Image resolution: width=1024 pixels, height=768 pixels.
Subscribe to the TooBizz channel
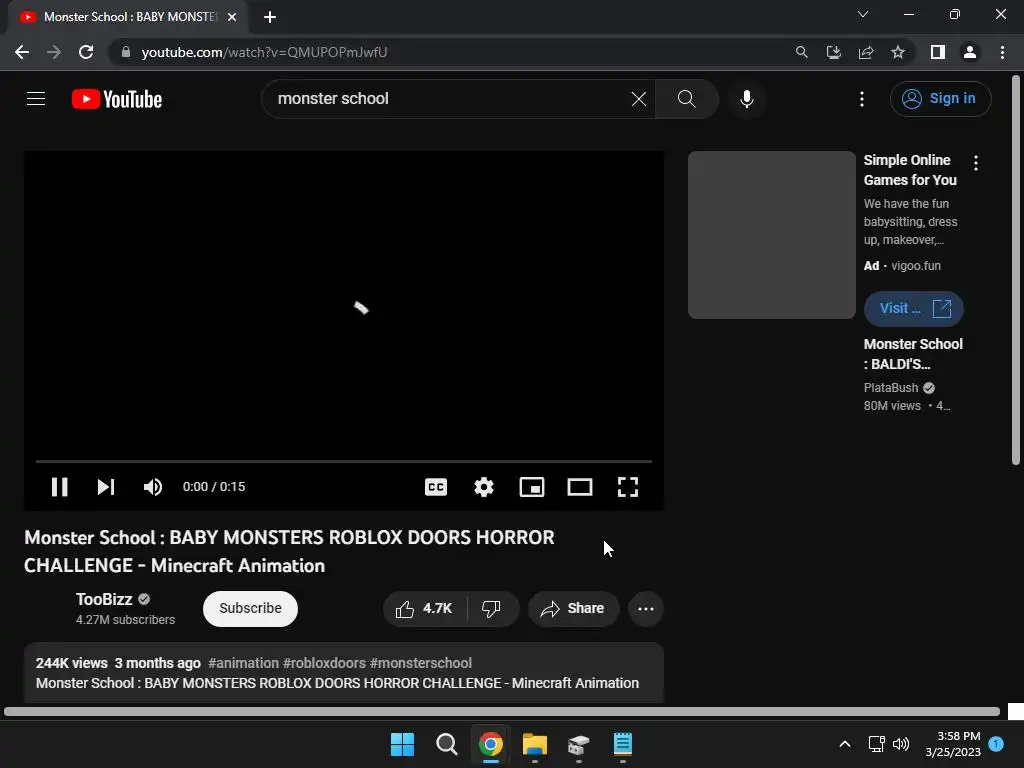click(250, 608)
